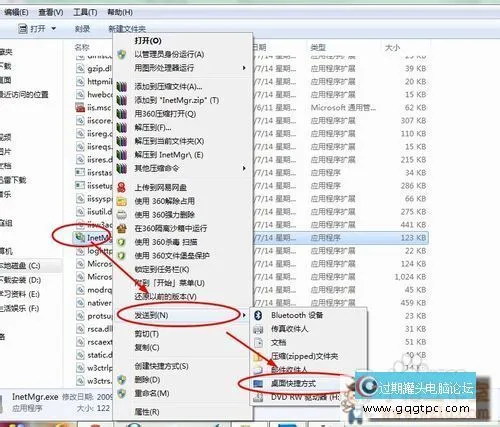The height and width of the screenshot is (427, 500).
Task: Click the fax icon beside 传真收件人
Action: tap(258, 329)
